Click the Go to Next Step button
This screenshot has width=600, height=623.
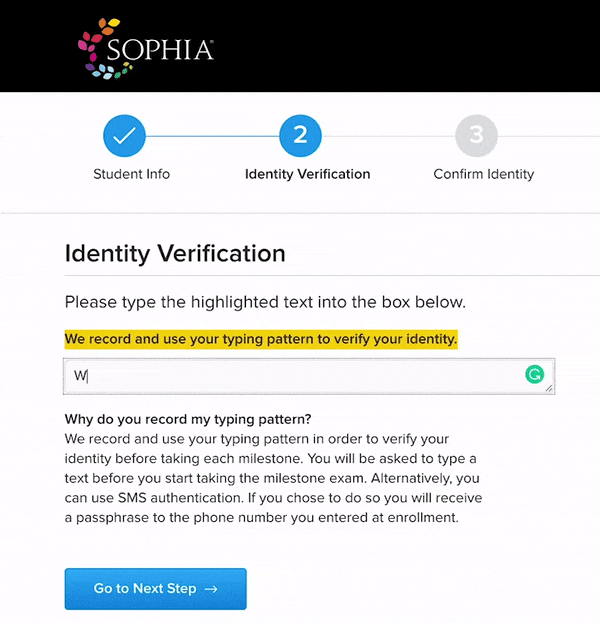coord(156,589)
